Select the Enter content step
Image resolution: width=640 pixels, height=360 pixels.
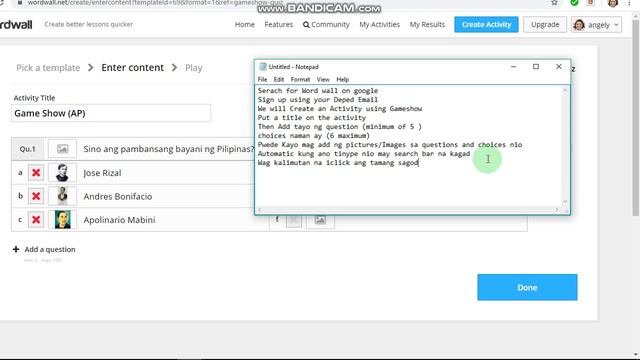[132, 67]
